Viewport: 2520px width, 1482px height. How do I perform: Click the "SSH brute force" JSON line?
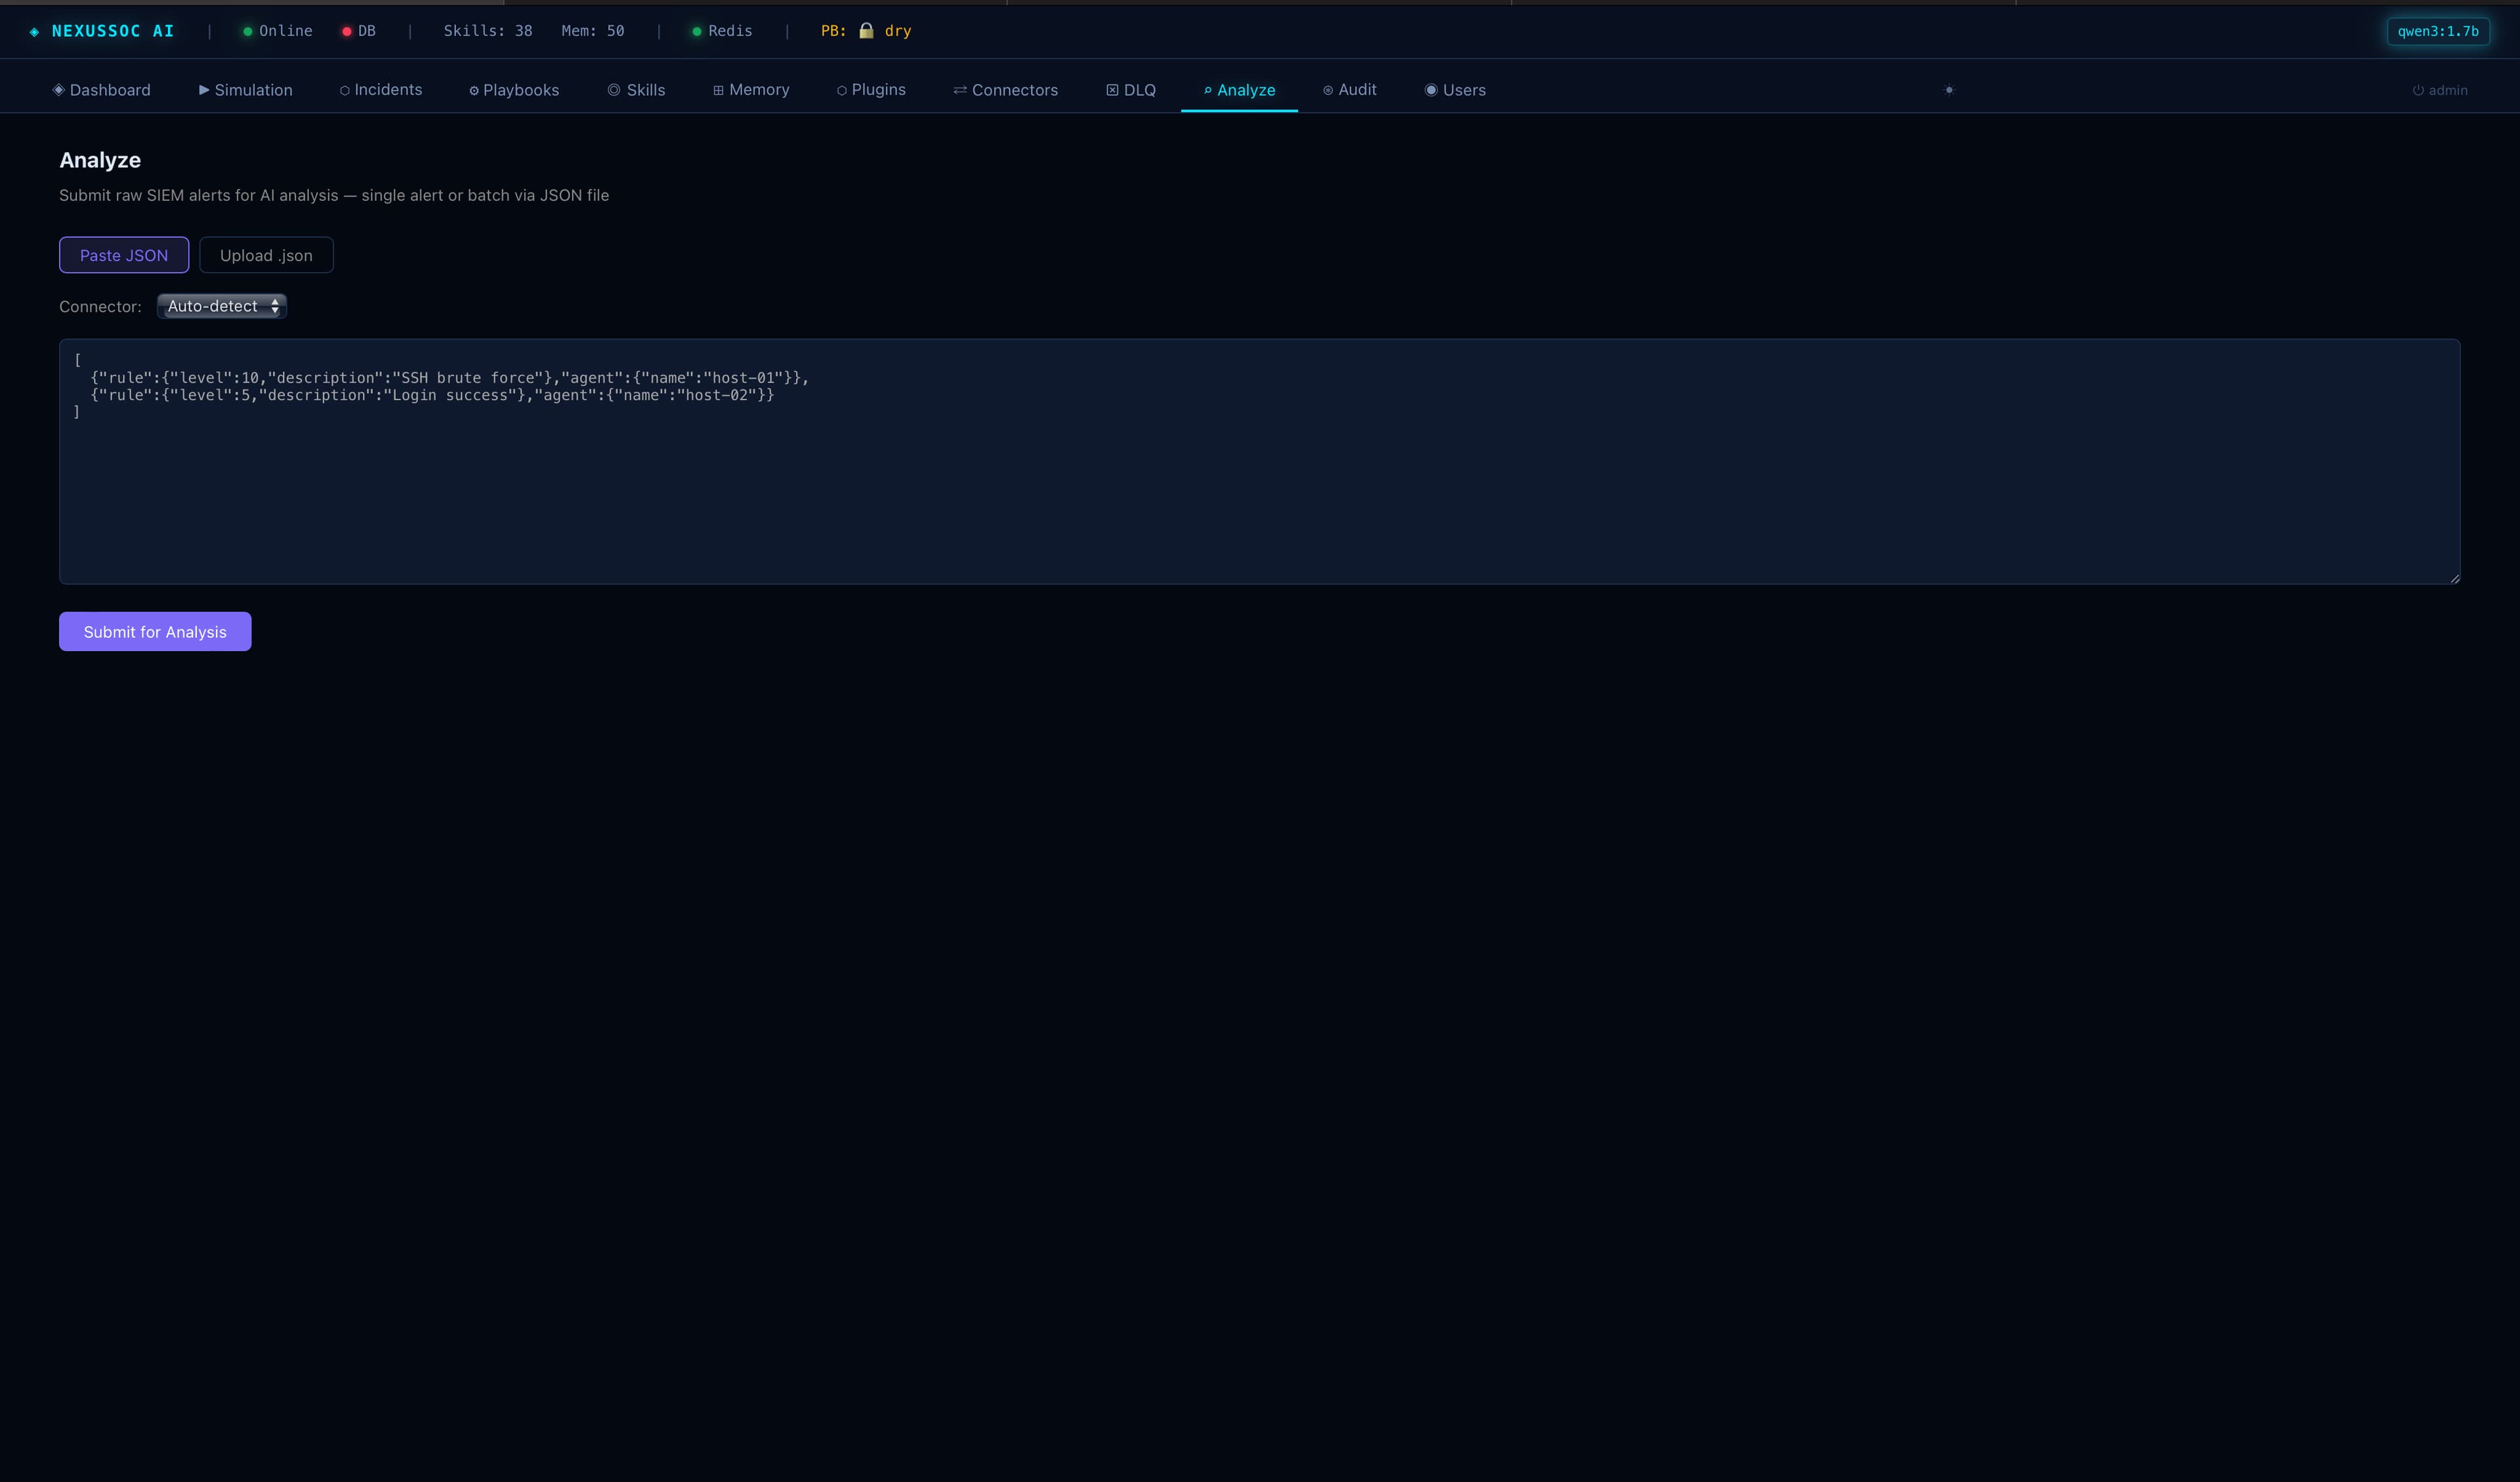coord(450,377)
